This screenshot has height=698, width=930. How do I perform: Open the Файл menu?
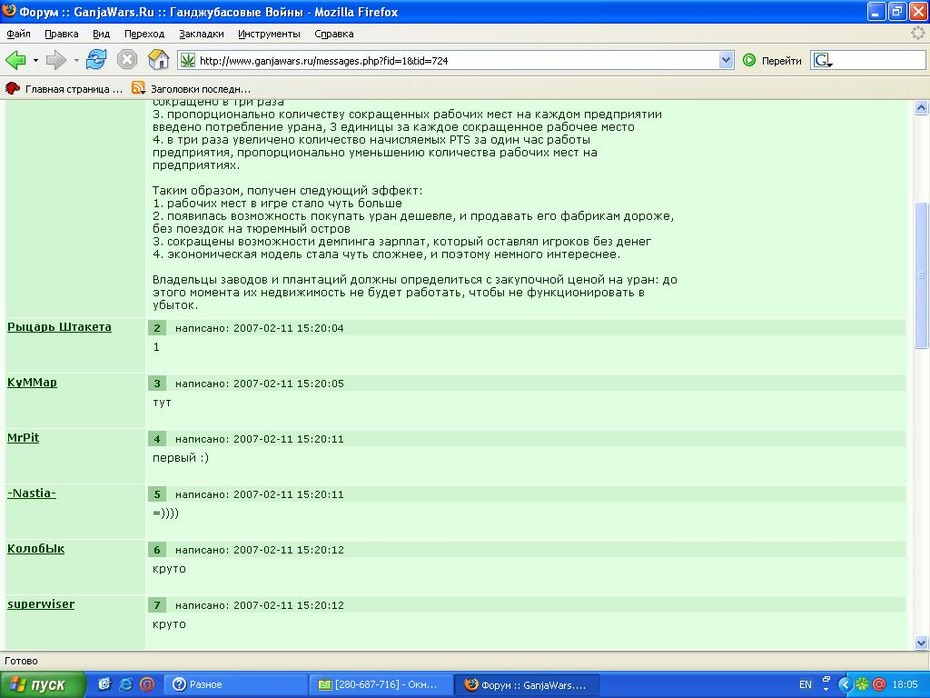point(18,34)
